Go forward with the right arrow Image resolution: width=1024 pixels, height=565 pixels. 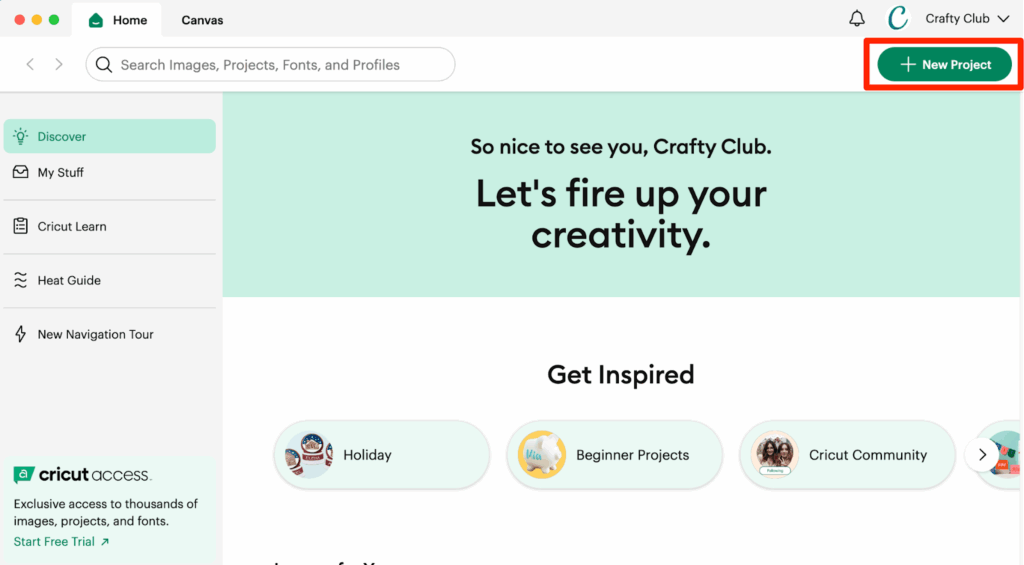tap(59, 65)
